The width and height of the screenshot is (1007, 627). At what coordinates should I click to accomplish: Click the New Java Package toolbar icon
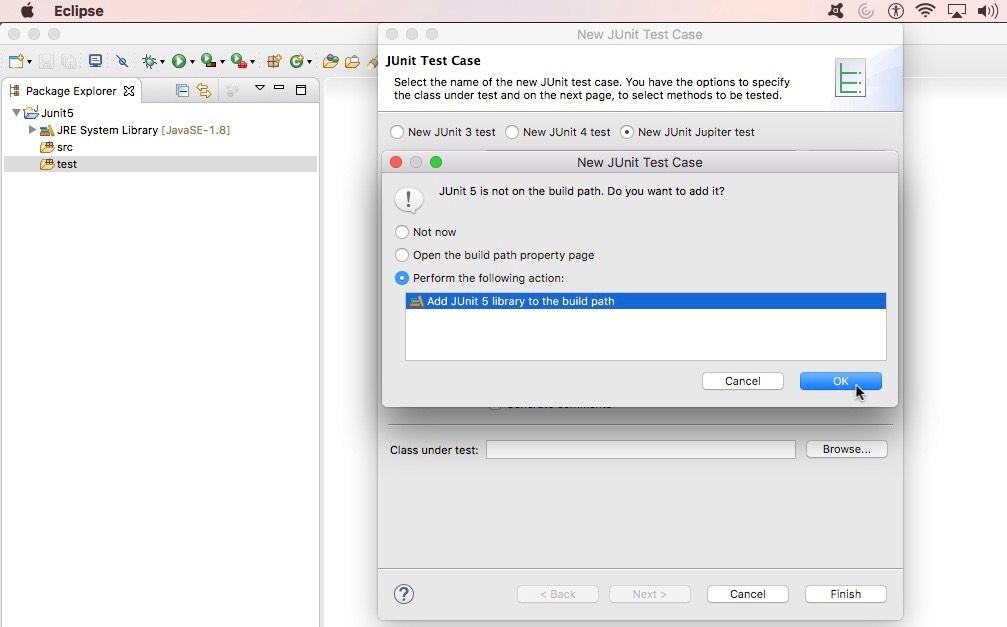point(274,61)
